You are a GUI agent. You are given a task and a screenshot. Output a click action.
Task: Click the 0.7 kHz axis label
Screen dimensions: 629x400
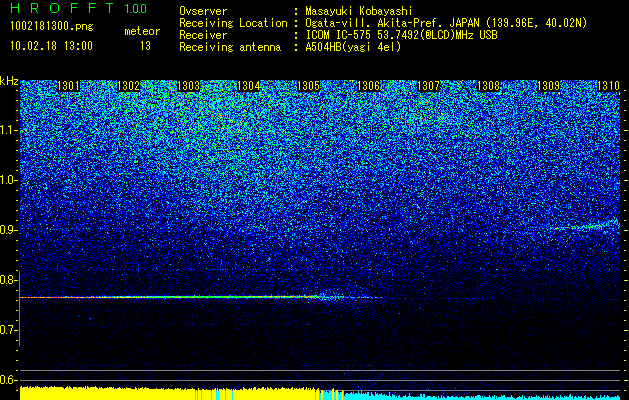point(8,330)
